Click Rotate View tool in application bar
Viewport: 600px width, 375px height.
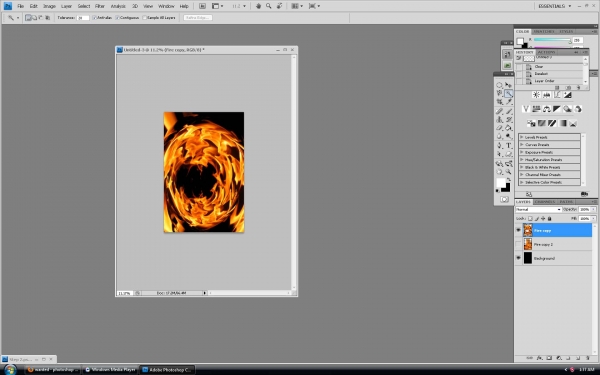pos(279,6)
